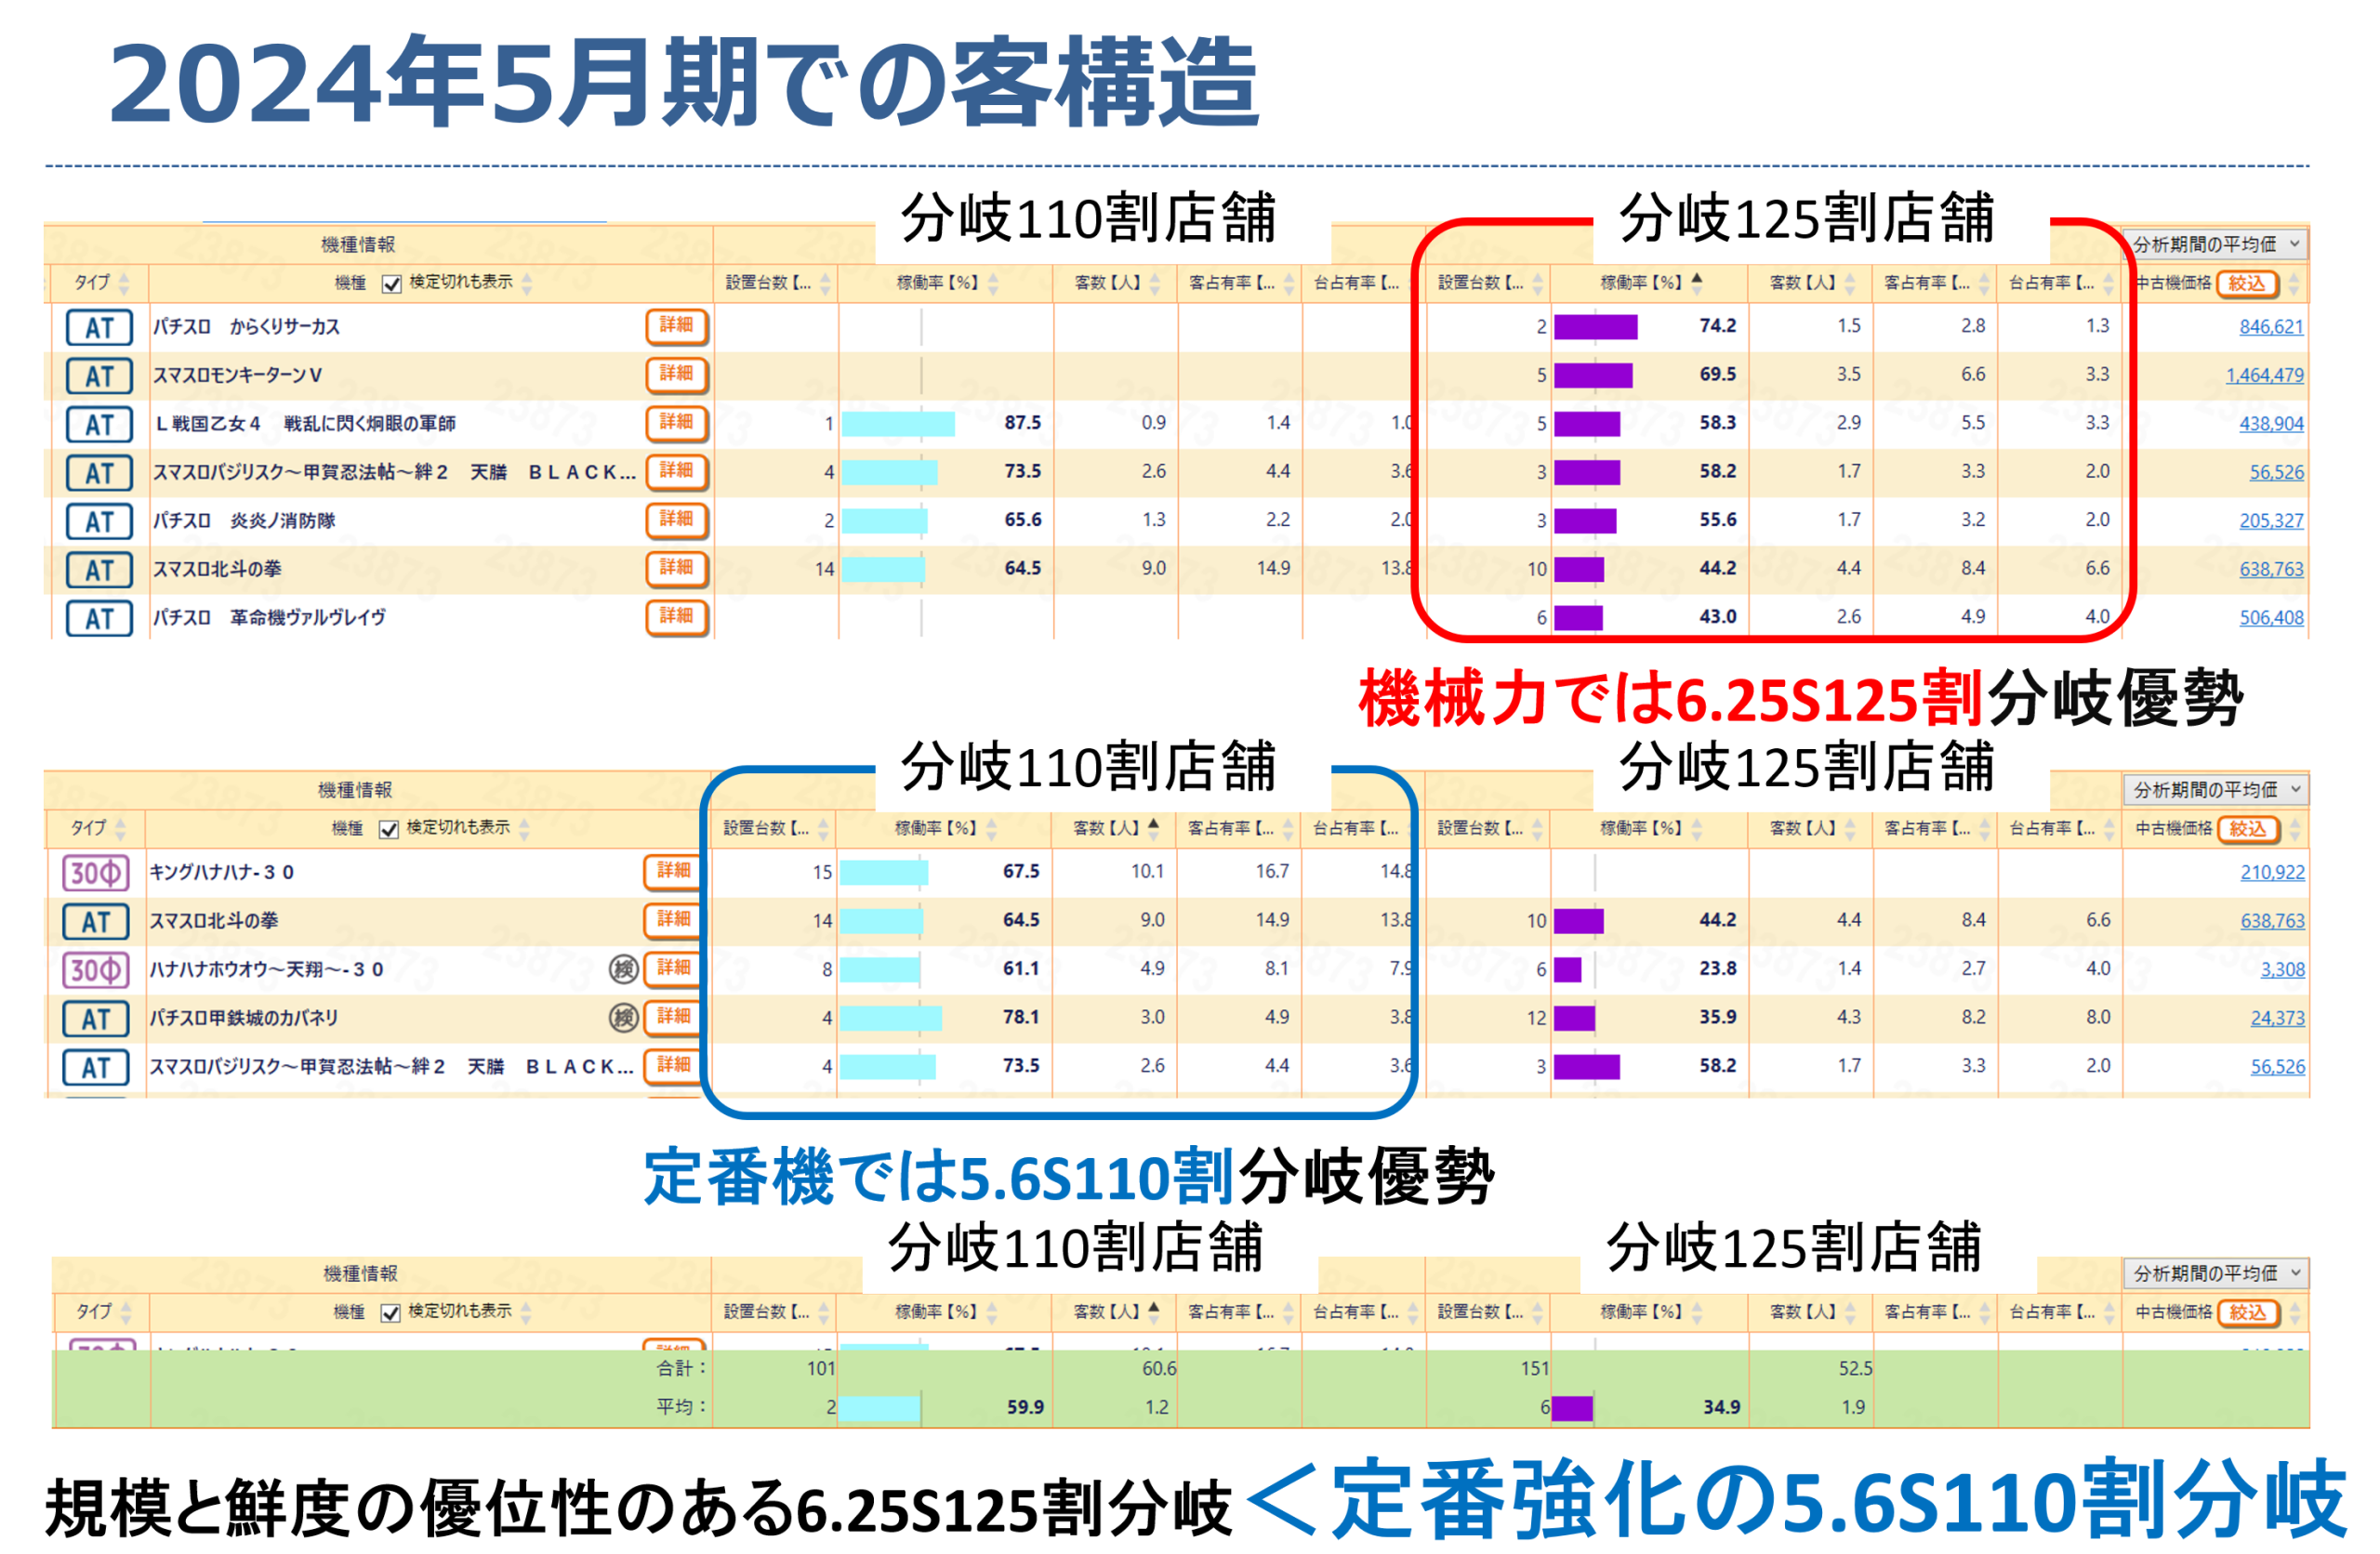
Task: Click ascending arrow on top table 分岐125割 稼働率
Action: pyautogui.click(x=1697, y=279)
